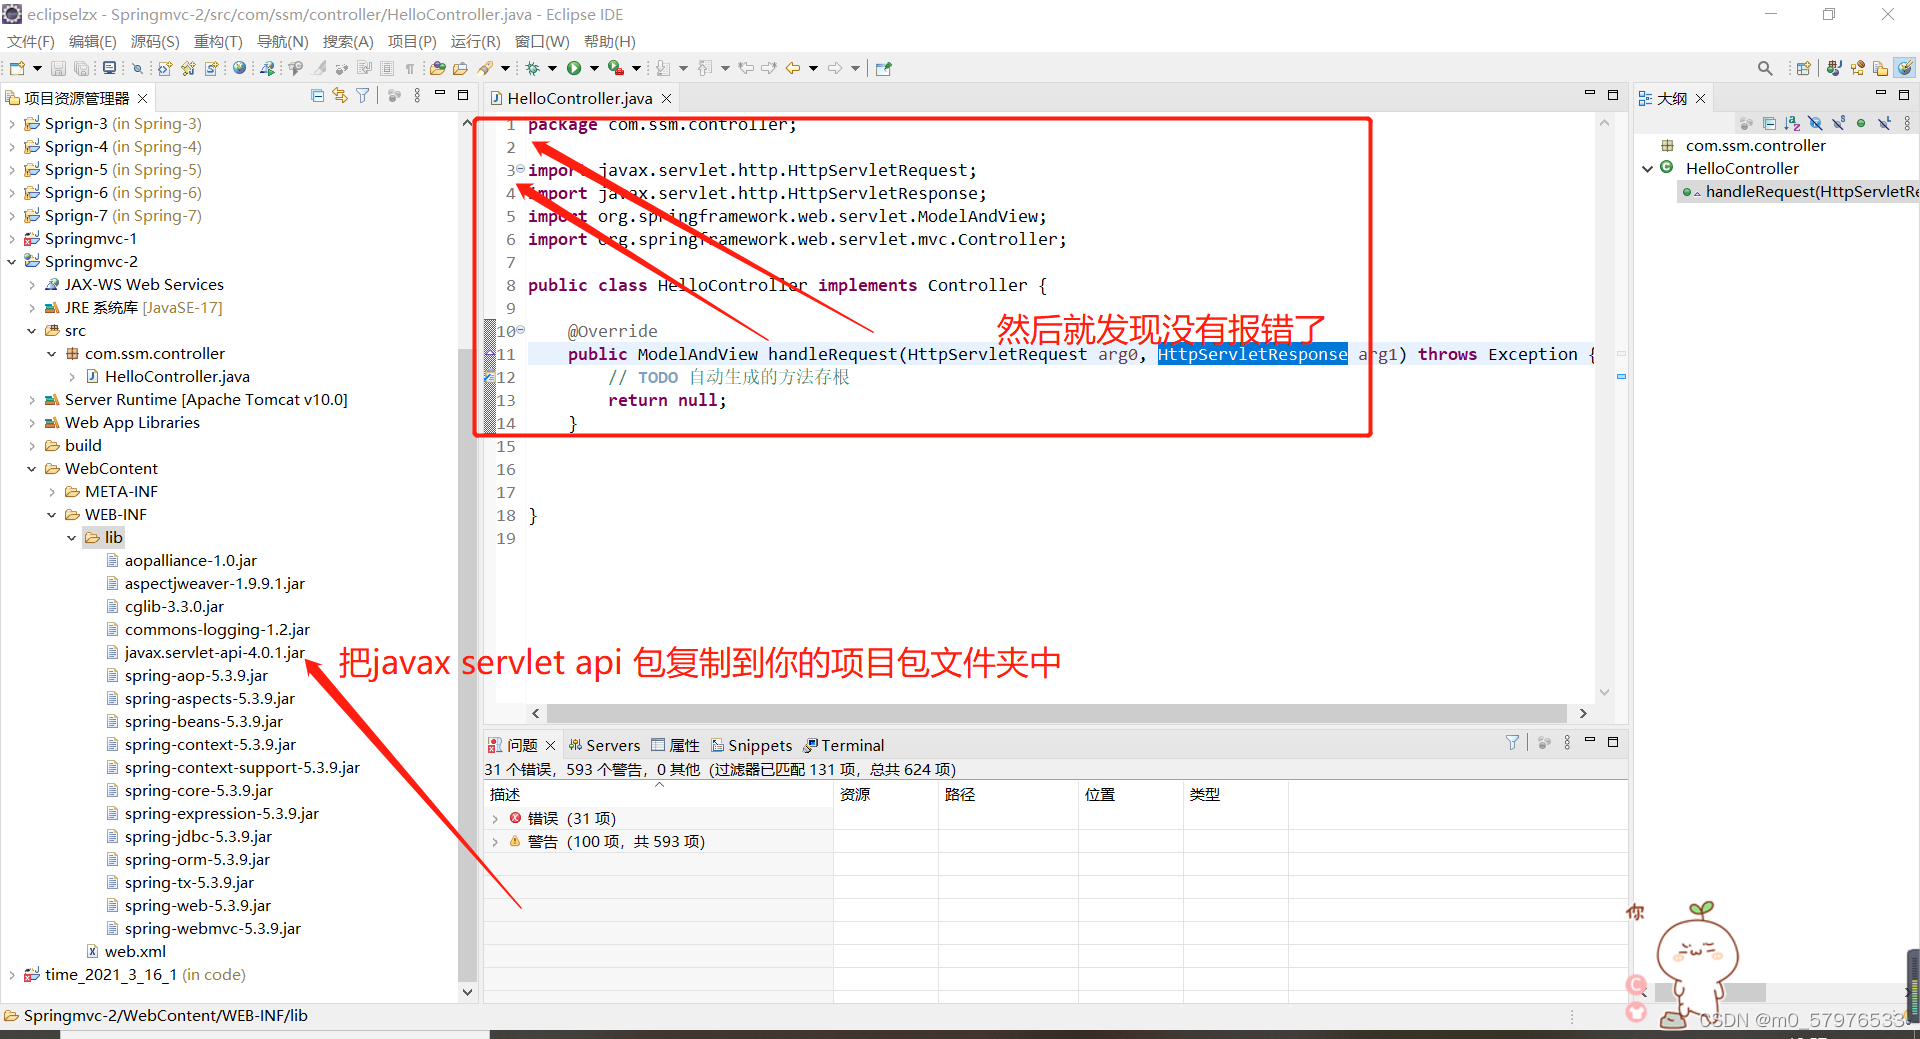1920x1039 pixels.
Task: Toggle Hide Local Types in Outline
Action: pyautogui.click(x=1884, y=123)
